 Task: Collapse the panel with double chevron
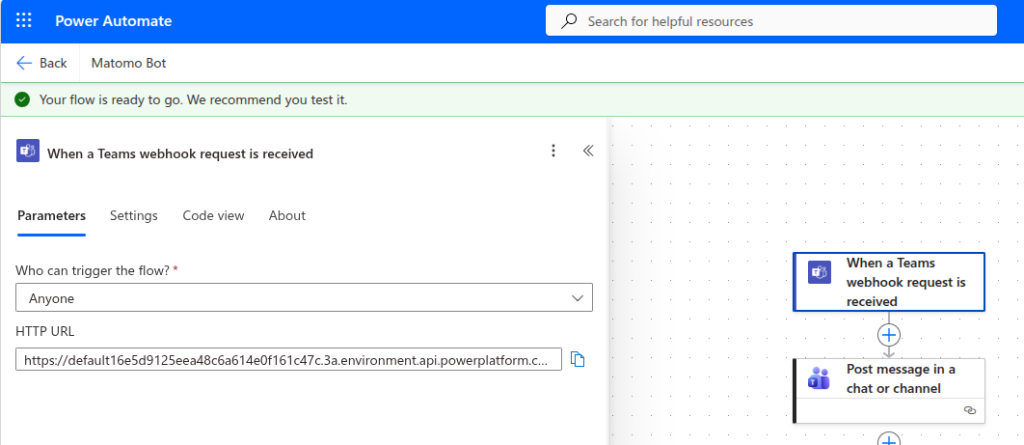588,151
